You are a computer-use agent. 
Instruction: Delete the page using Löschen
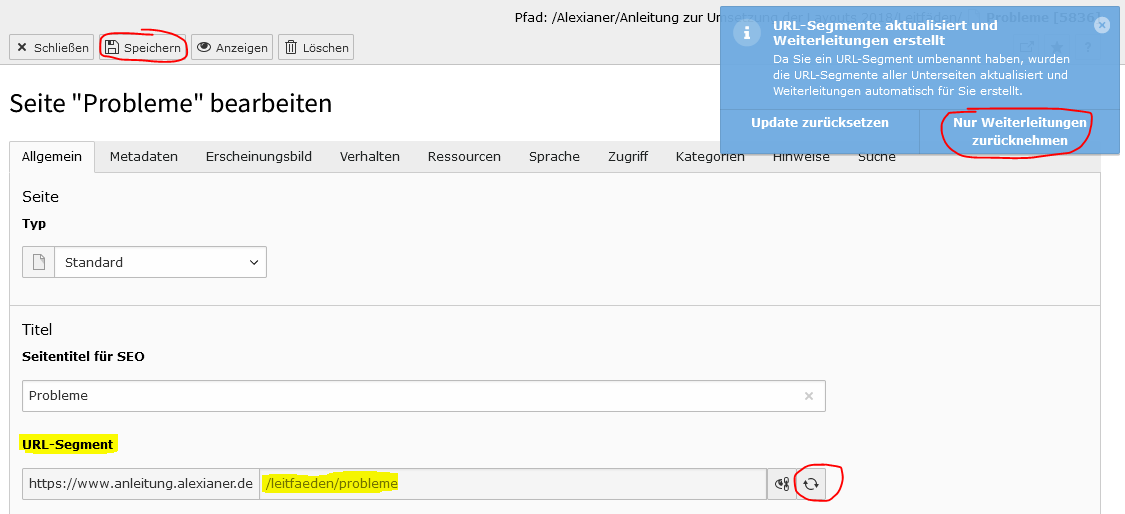tap(316, 48)
